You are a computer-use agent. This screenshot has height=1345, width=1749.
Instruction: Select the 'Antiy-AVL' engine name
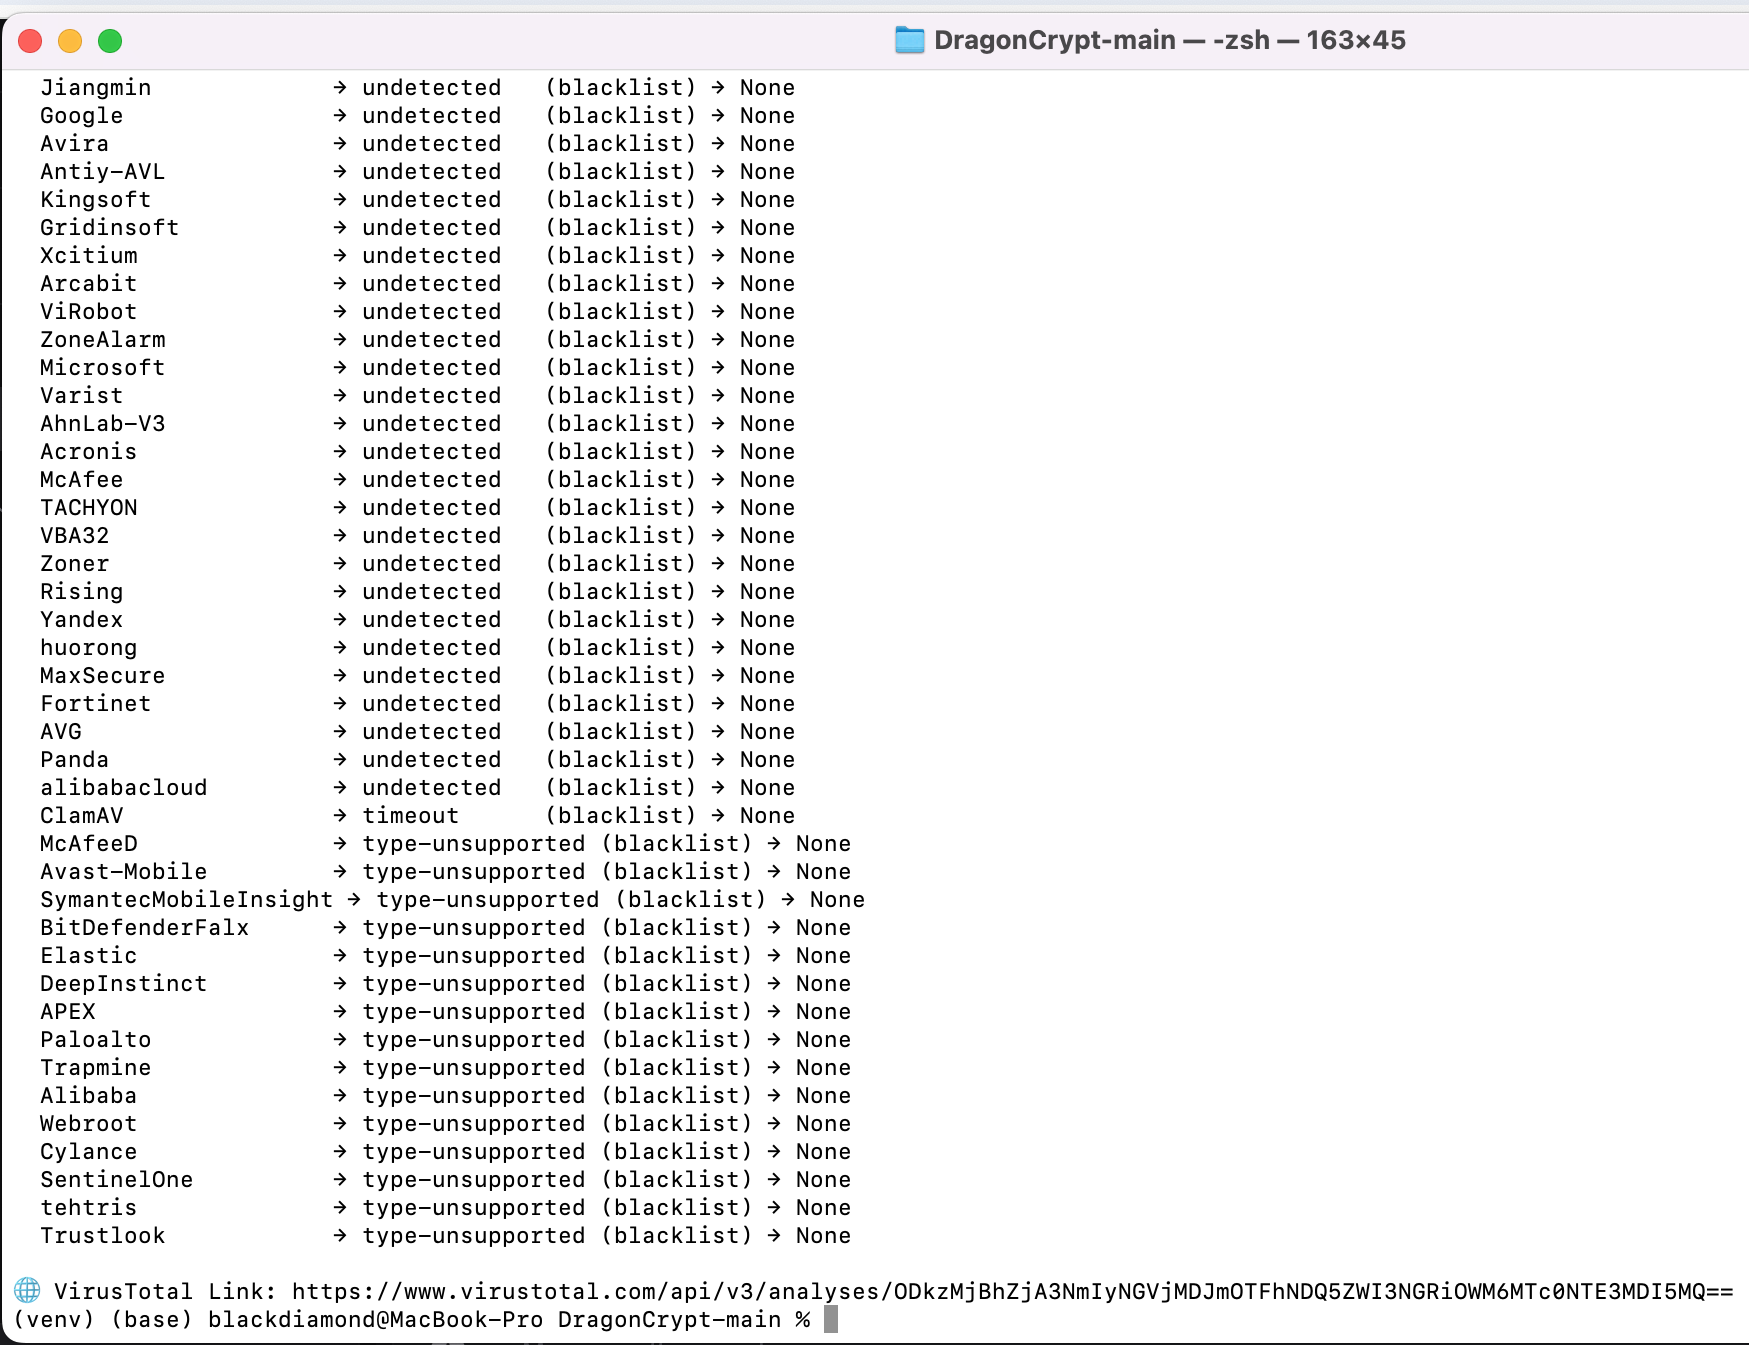click(103, 172)
